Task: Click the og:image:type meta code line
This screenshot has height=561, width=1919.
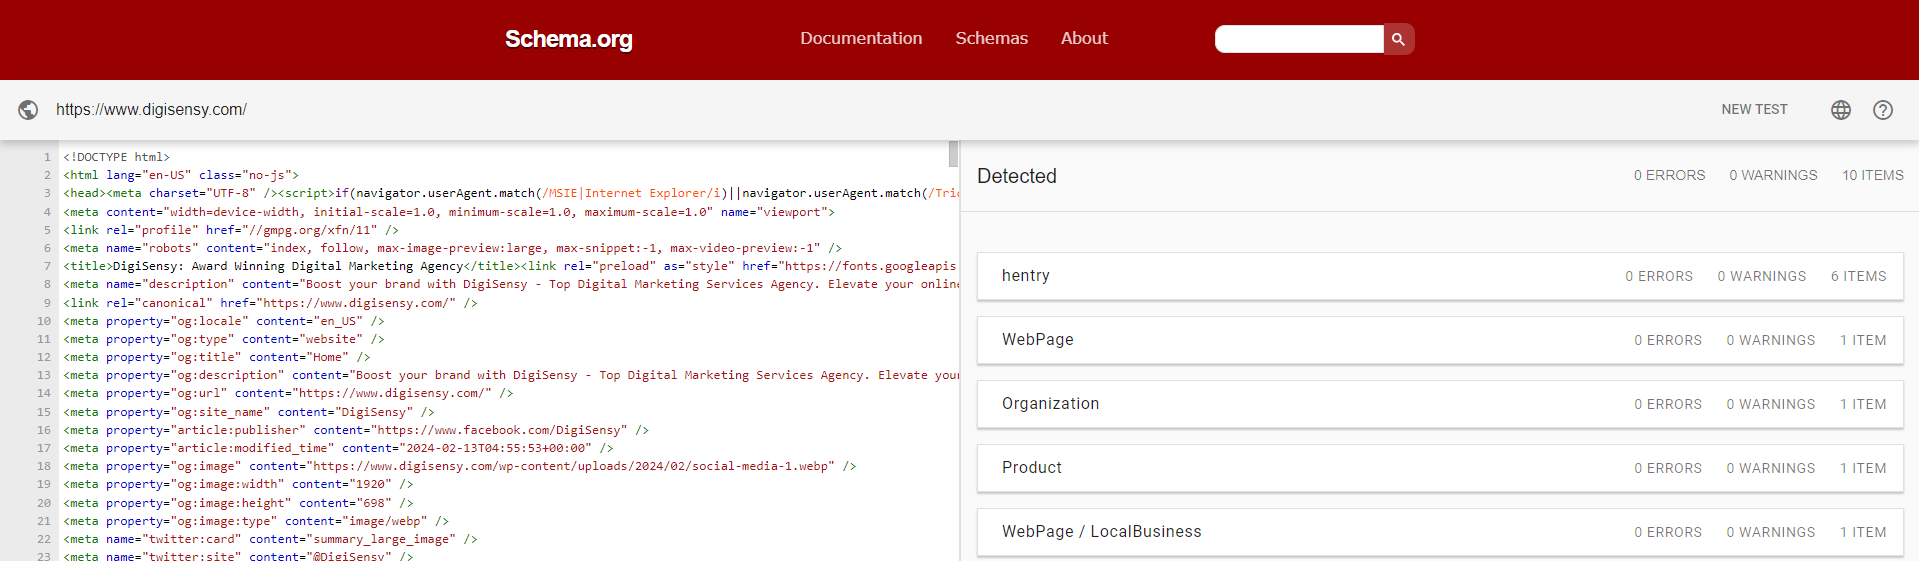Action: 256,521
